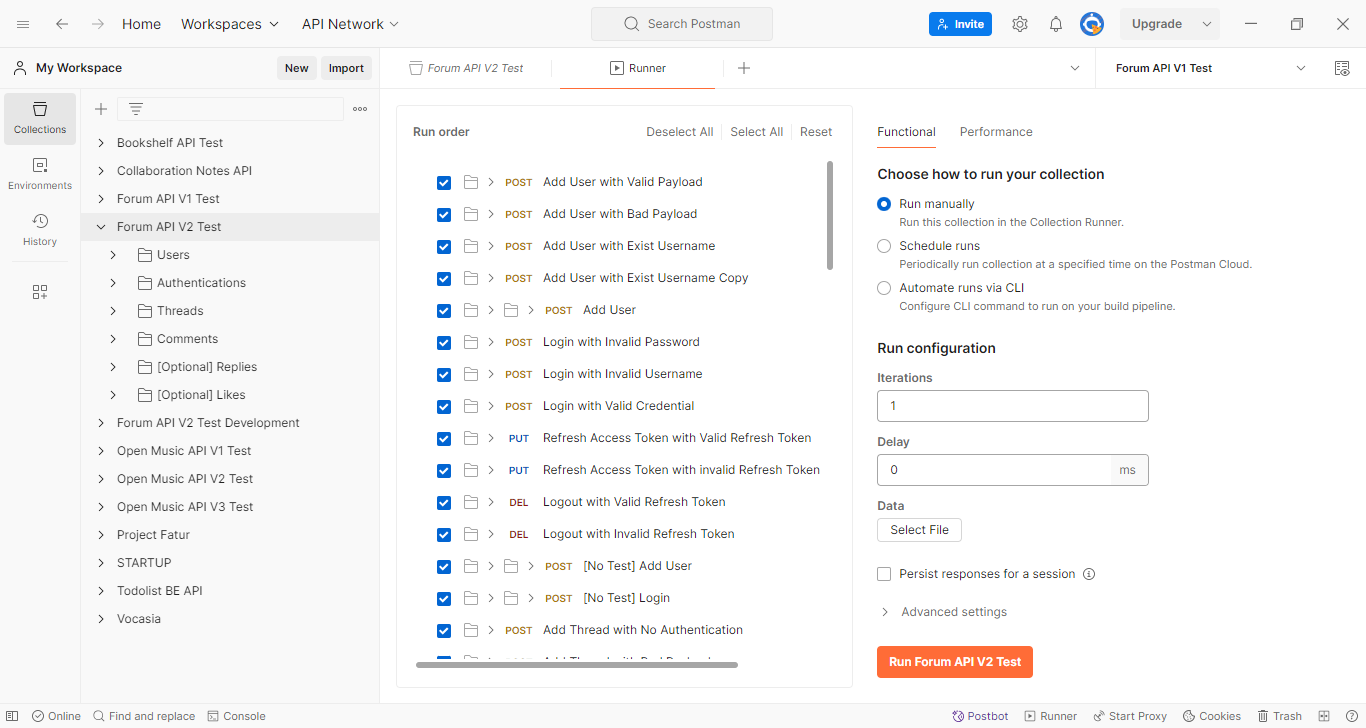
Task: Open collections filter icon in sidebar
Action: (136, 109)
